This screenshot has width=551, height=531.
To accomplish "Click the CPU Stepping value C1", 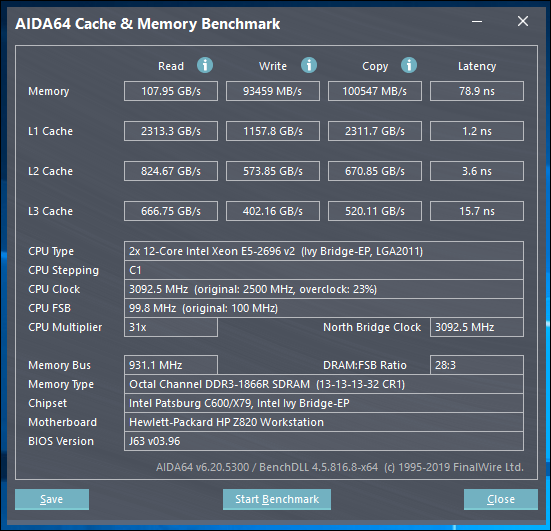I will coord(324,270).
